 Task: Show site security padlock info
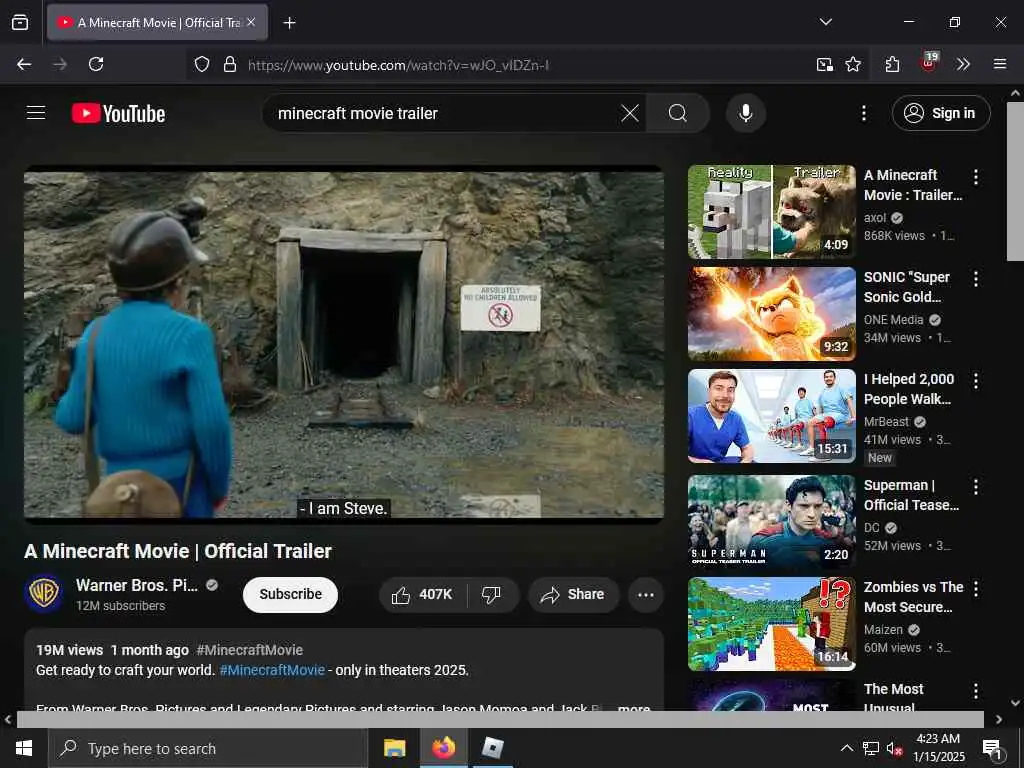click(x=230, y=64)
